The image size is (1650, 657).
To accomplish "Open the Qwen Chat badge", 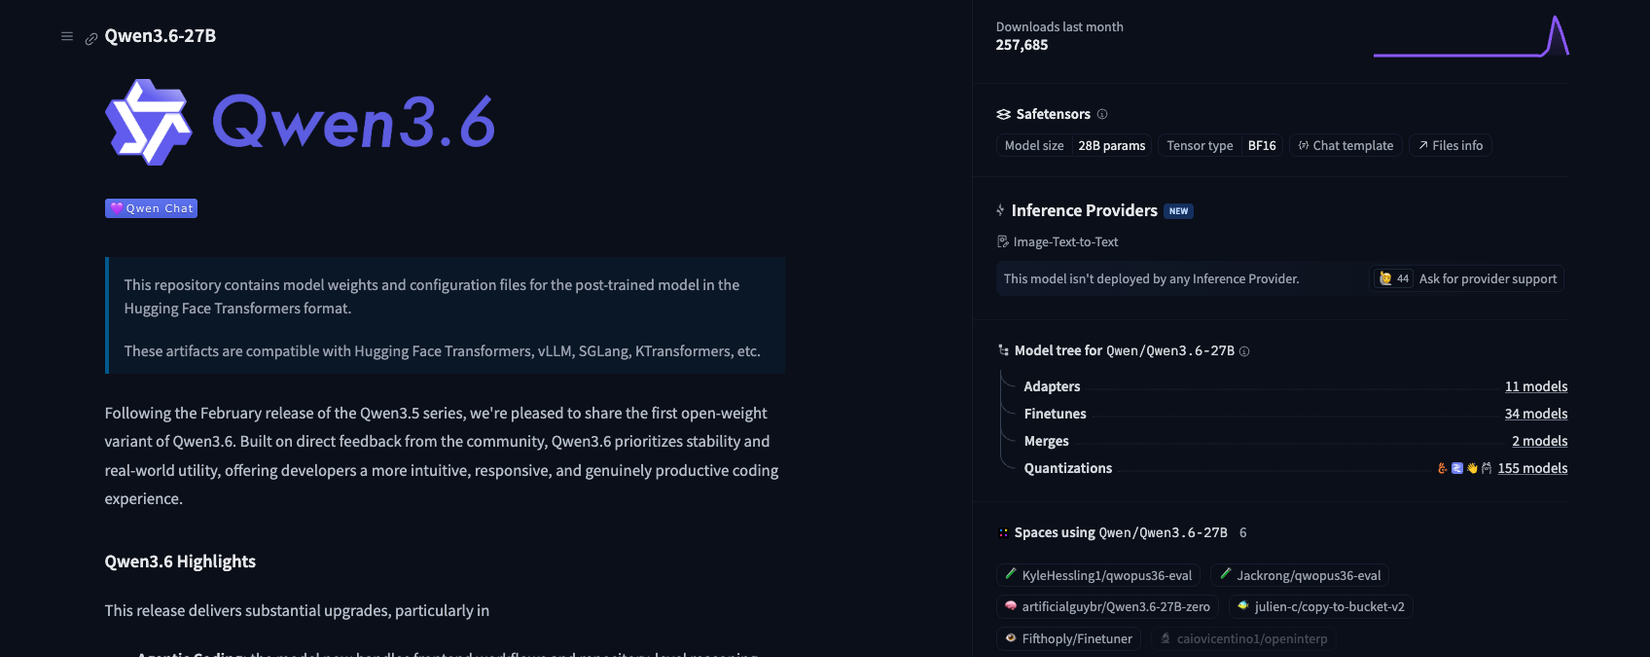I will point(151,208).
